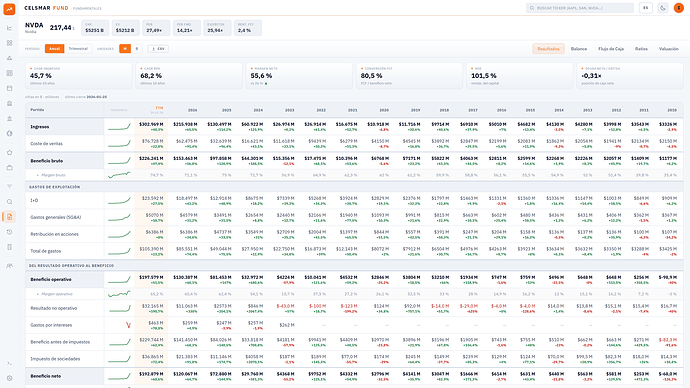Switch to the Ratios tab
Screen dimensions: 690x388
pyautogui.click(x=641, y=49)
